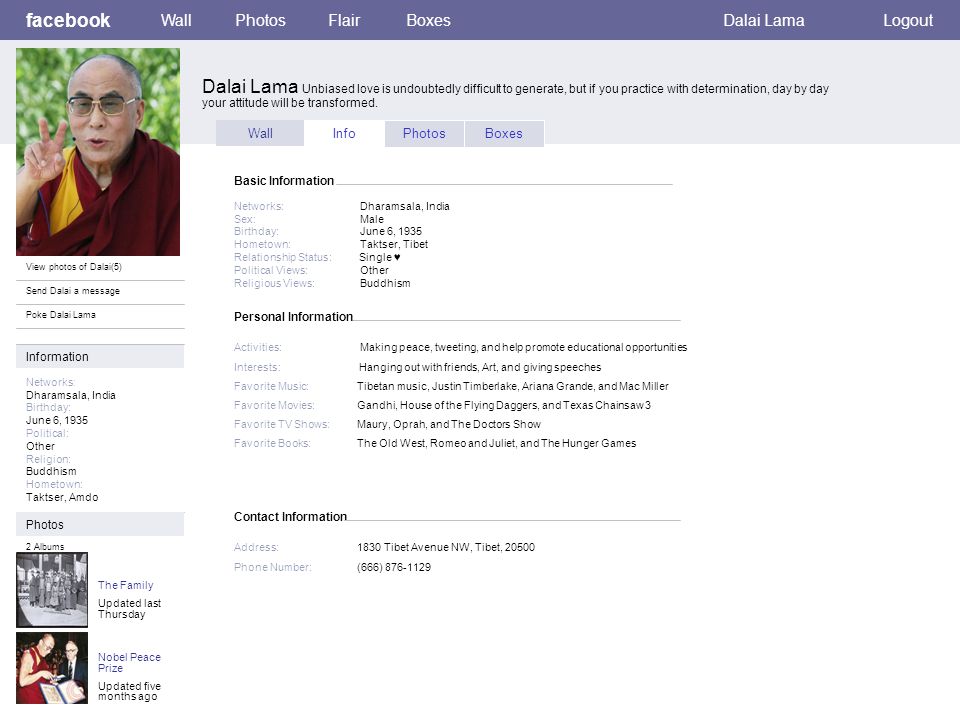This screenshot has height=720, width=960.
Task: Open Flair in the top navigation bar
Action: click(344, 20)
